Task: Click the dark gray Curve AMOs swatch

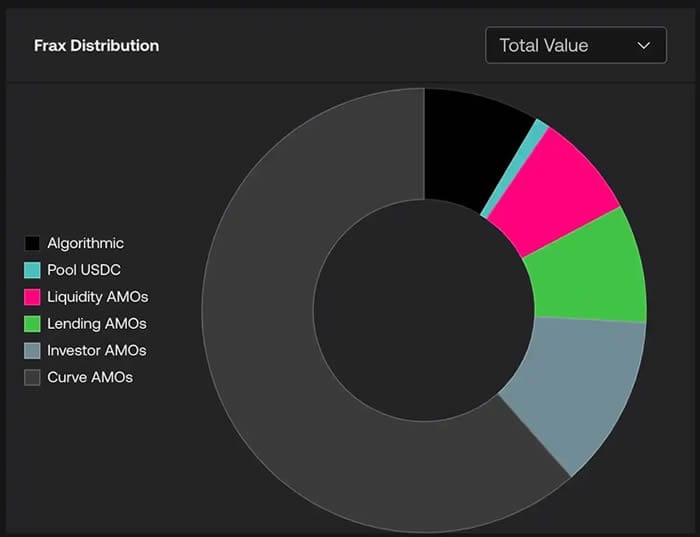Action: tap(32, 377)
